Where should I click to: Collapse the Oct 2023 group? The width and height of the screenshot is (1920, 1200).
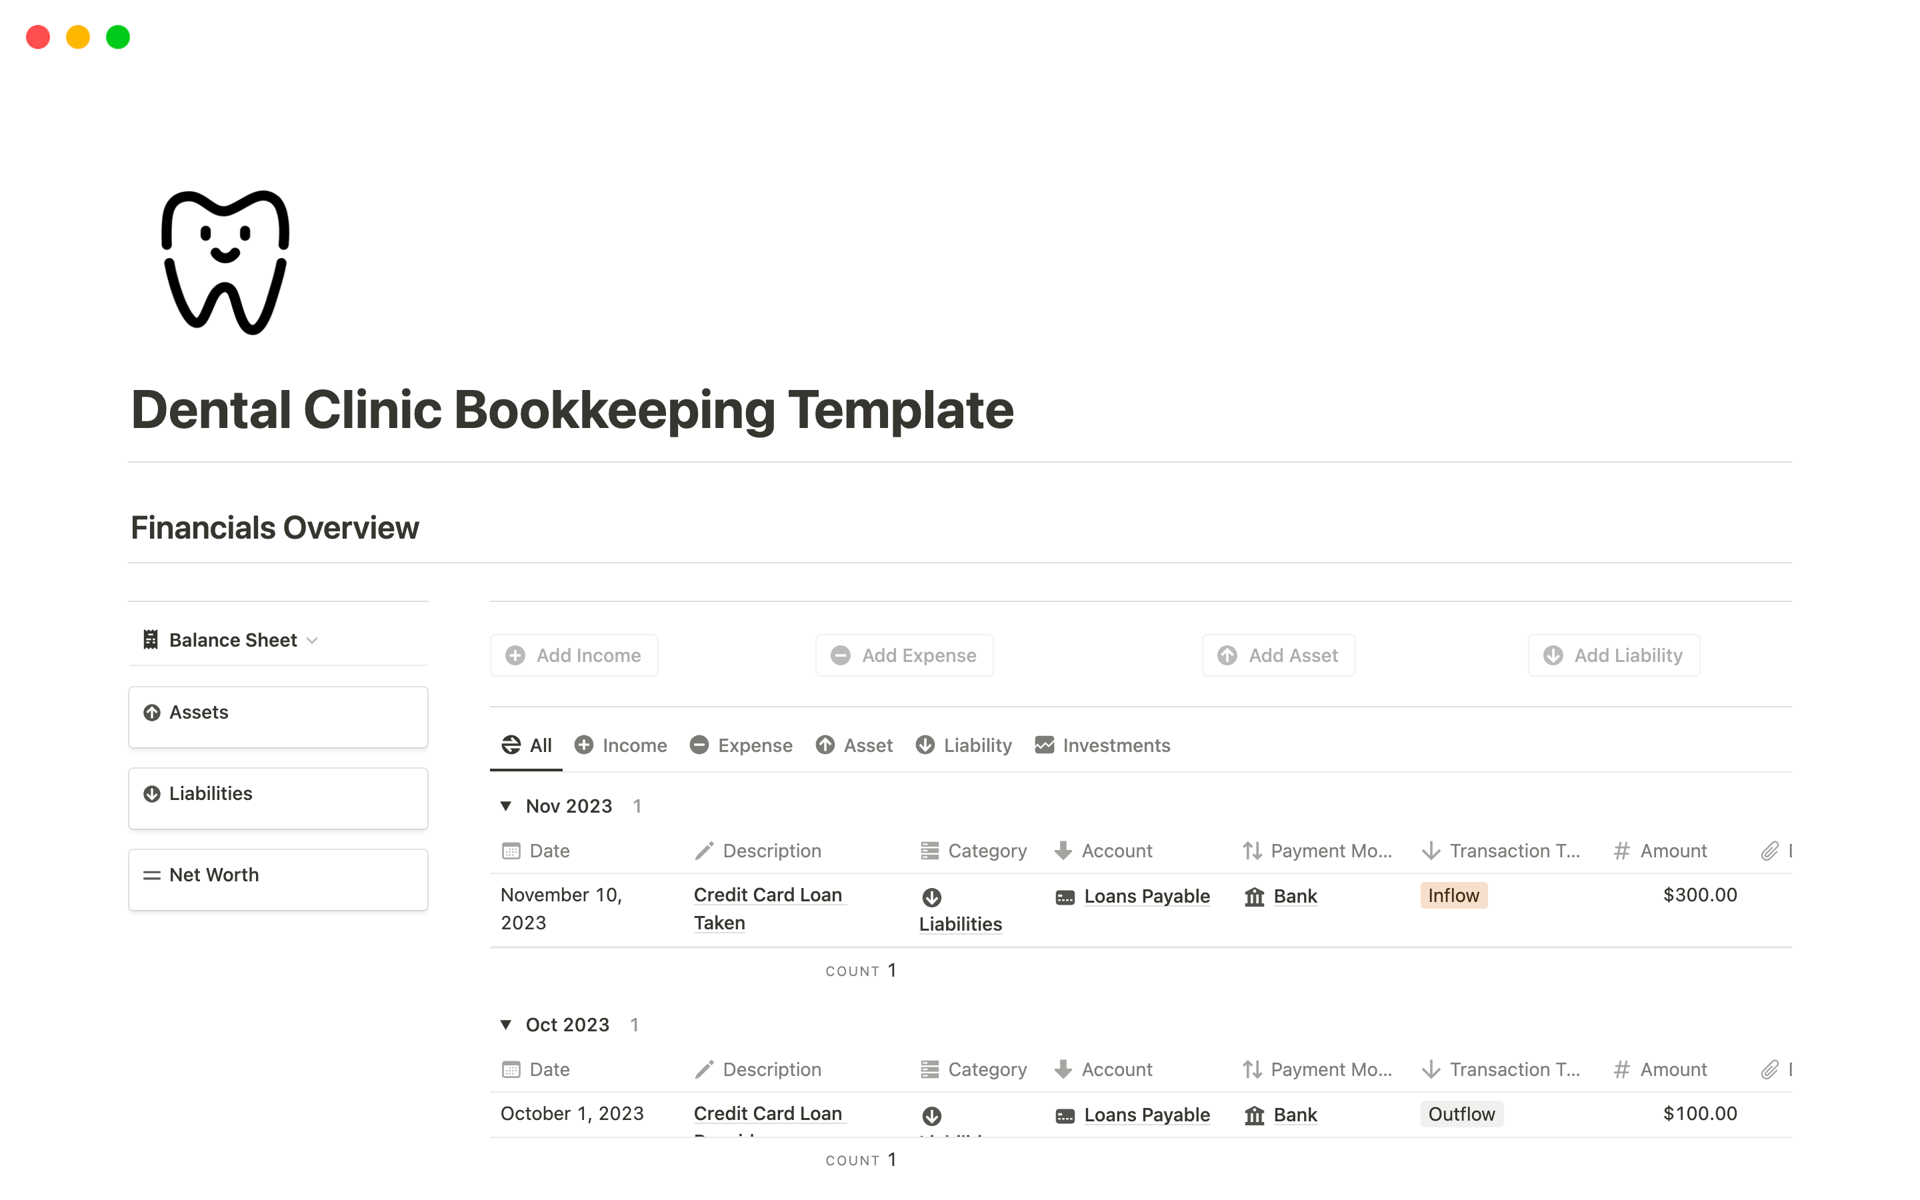506,1024
